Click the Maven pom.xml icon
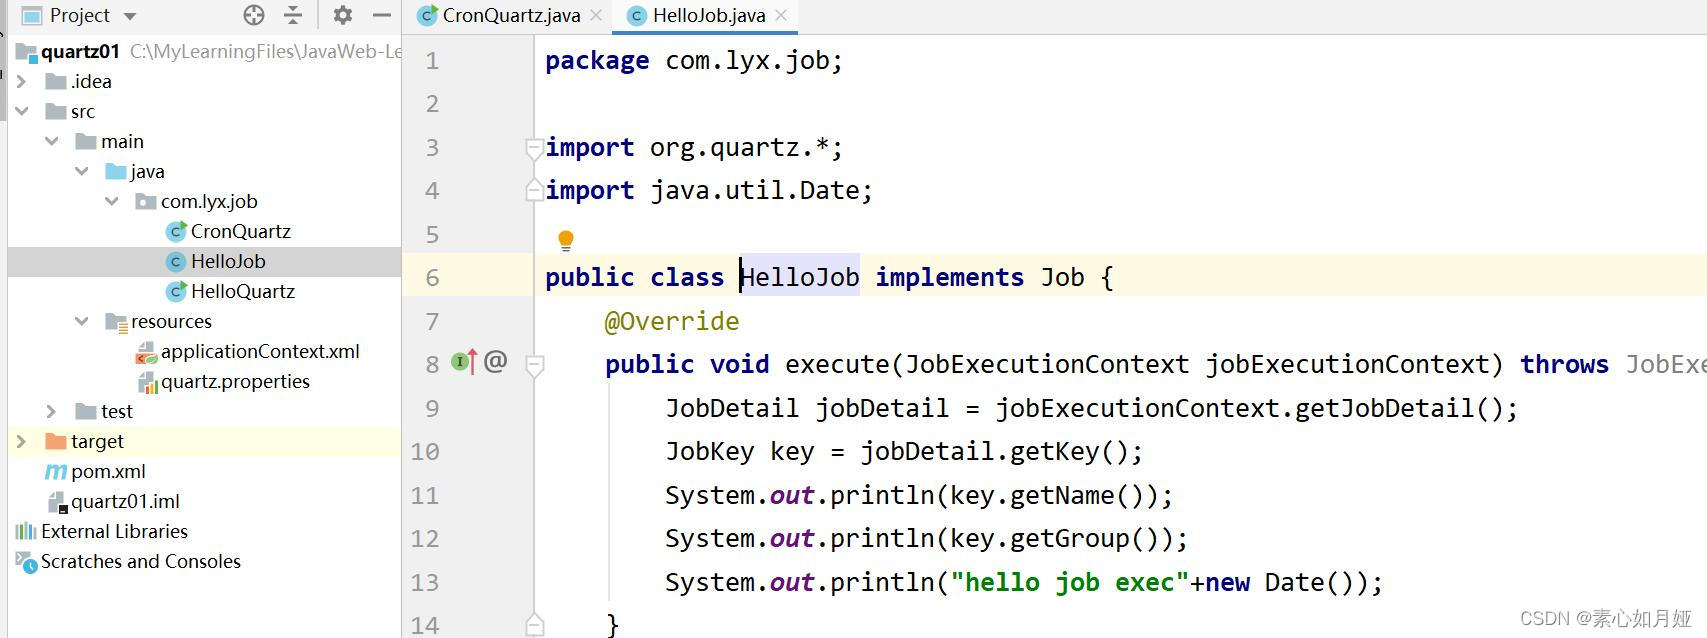This screenshot has height=638, width=1707. [56, 472]
